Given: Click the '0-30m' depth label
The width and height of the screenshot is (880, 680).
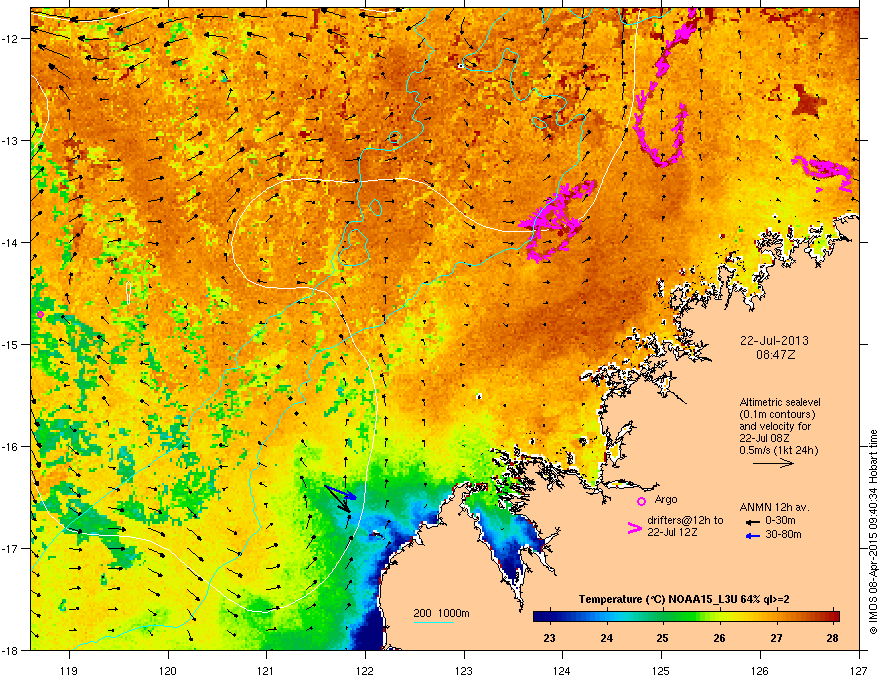Looking at the screenshot, I should pyautogui.click(x=780, y=521).
